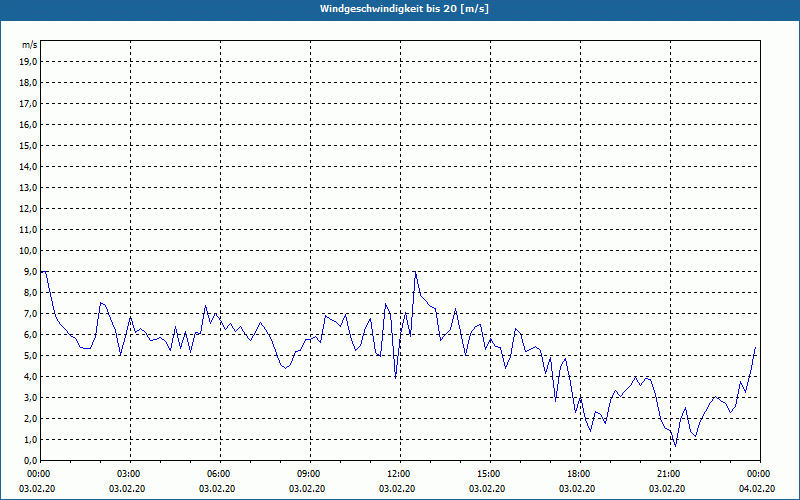
Task: Click the 03.02.20 date under 21:00
Action: (666, 489)
